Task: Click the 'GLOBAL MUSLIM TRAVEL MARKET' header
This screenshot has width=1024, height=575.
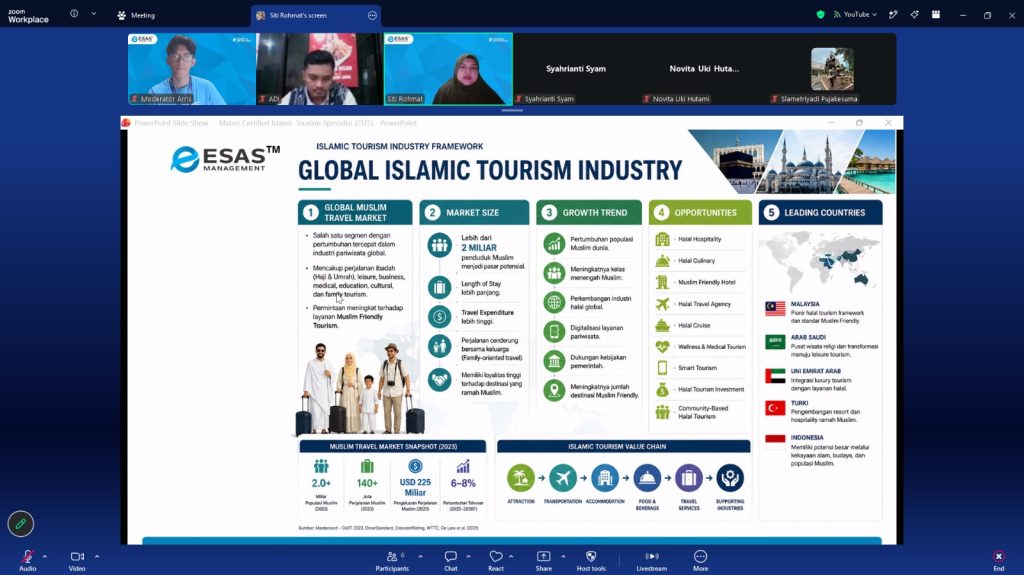Action: [x=355, y=212]
